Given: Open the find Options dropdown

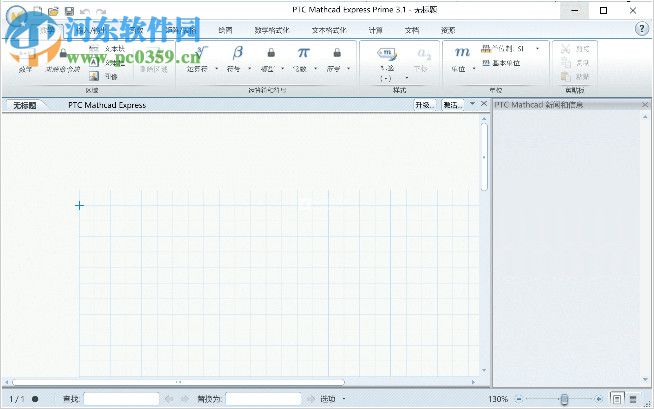Looking at the screenshot, I should click(x=332, y=399).
